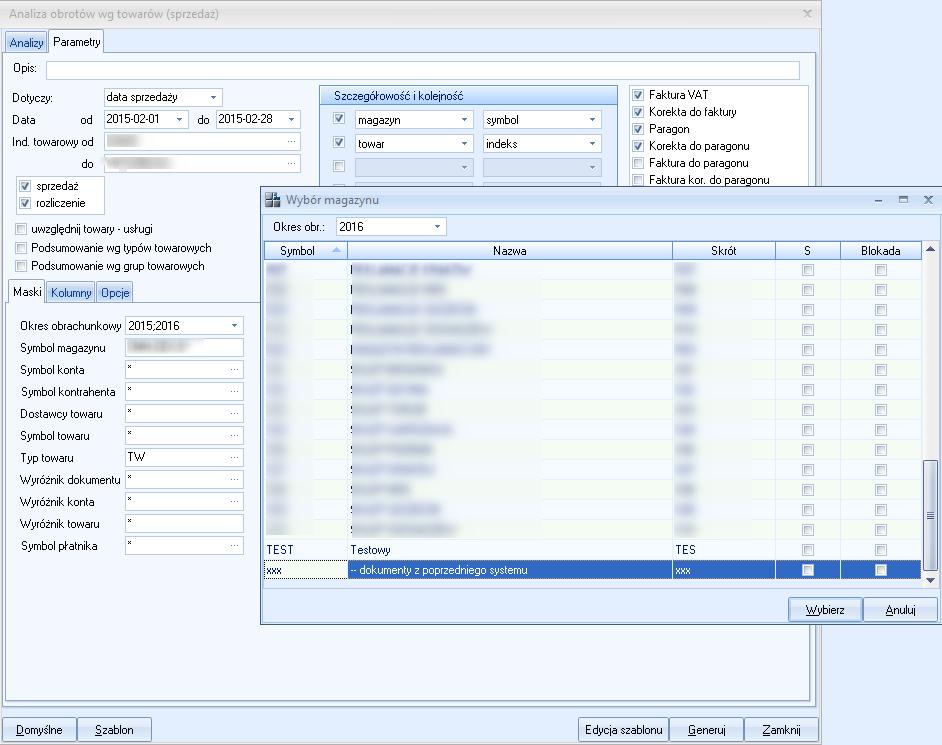Click the magazyn list scrollbar thumb
942x745 pixels.
(930, 515)
